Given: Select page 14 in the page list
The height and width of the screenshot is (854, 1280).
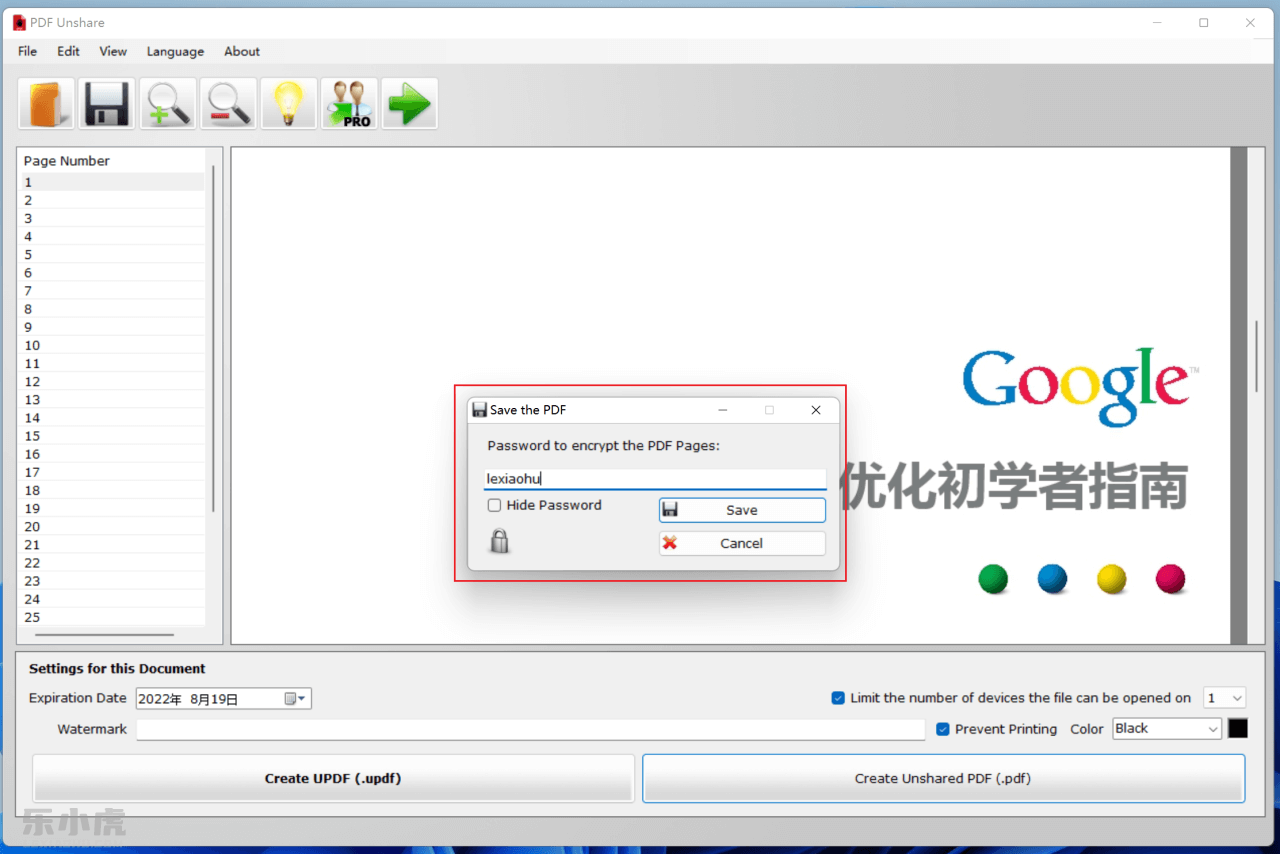Looking at the screenshot, I should 113,418.
